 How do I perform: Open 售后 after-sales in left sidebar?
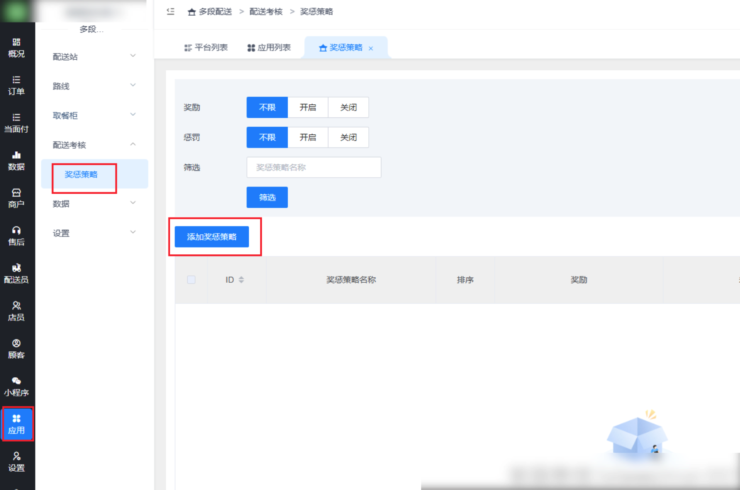[16, 235]
